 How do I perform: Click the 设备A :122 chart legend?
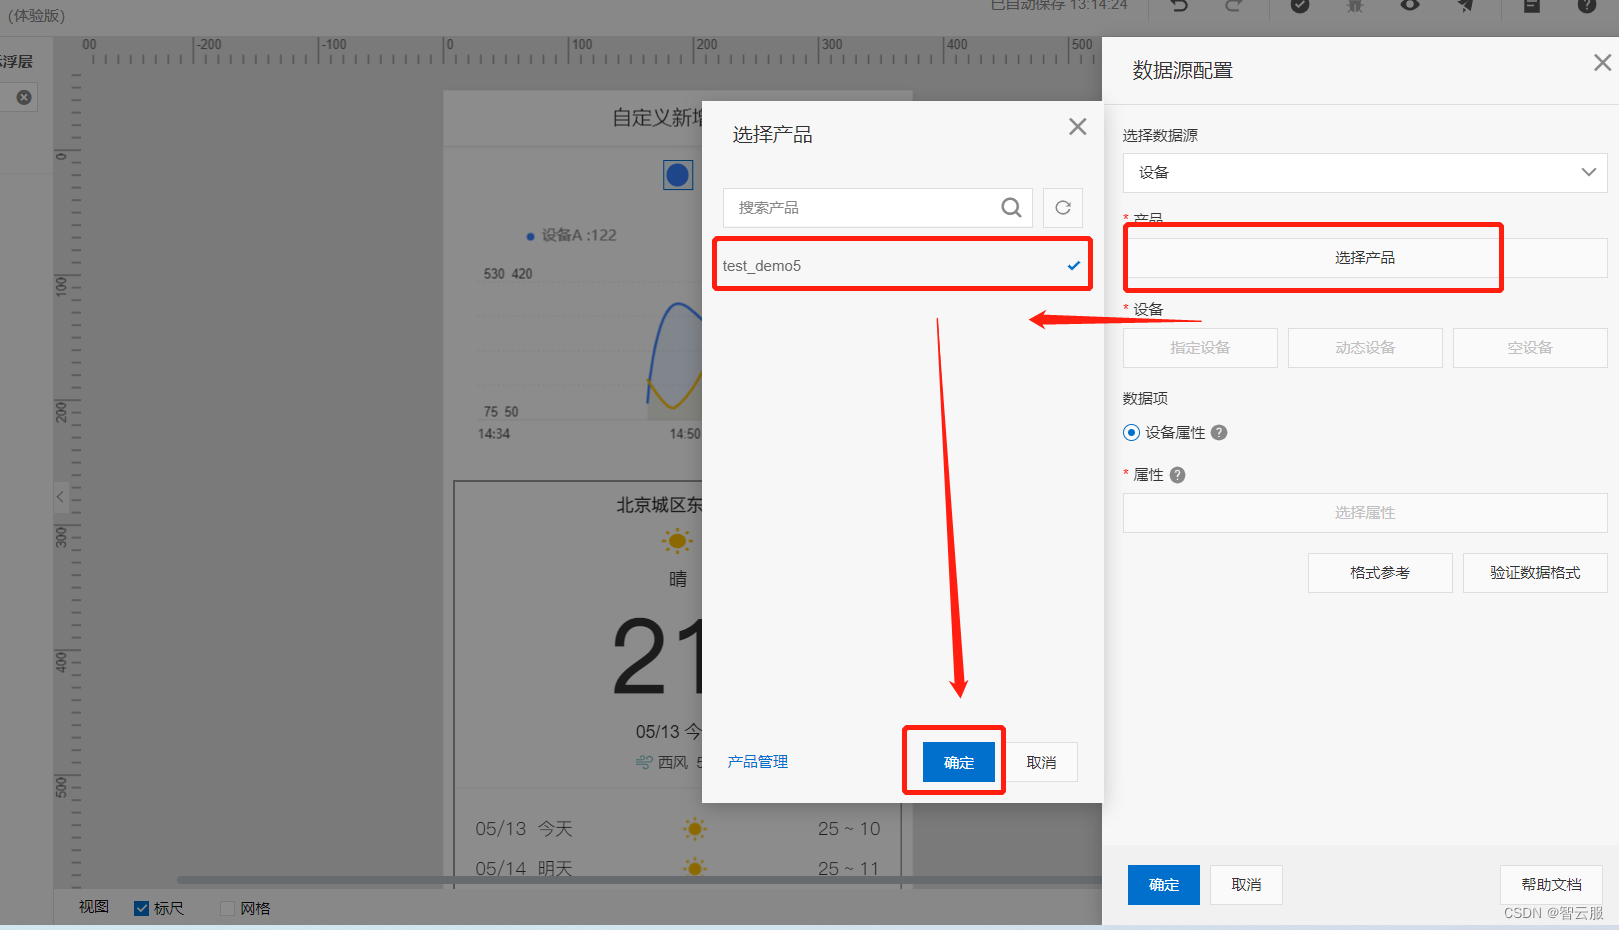click(x=572, y=235)
